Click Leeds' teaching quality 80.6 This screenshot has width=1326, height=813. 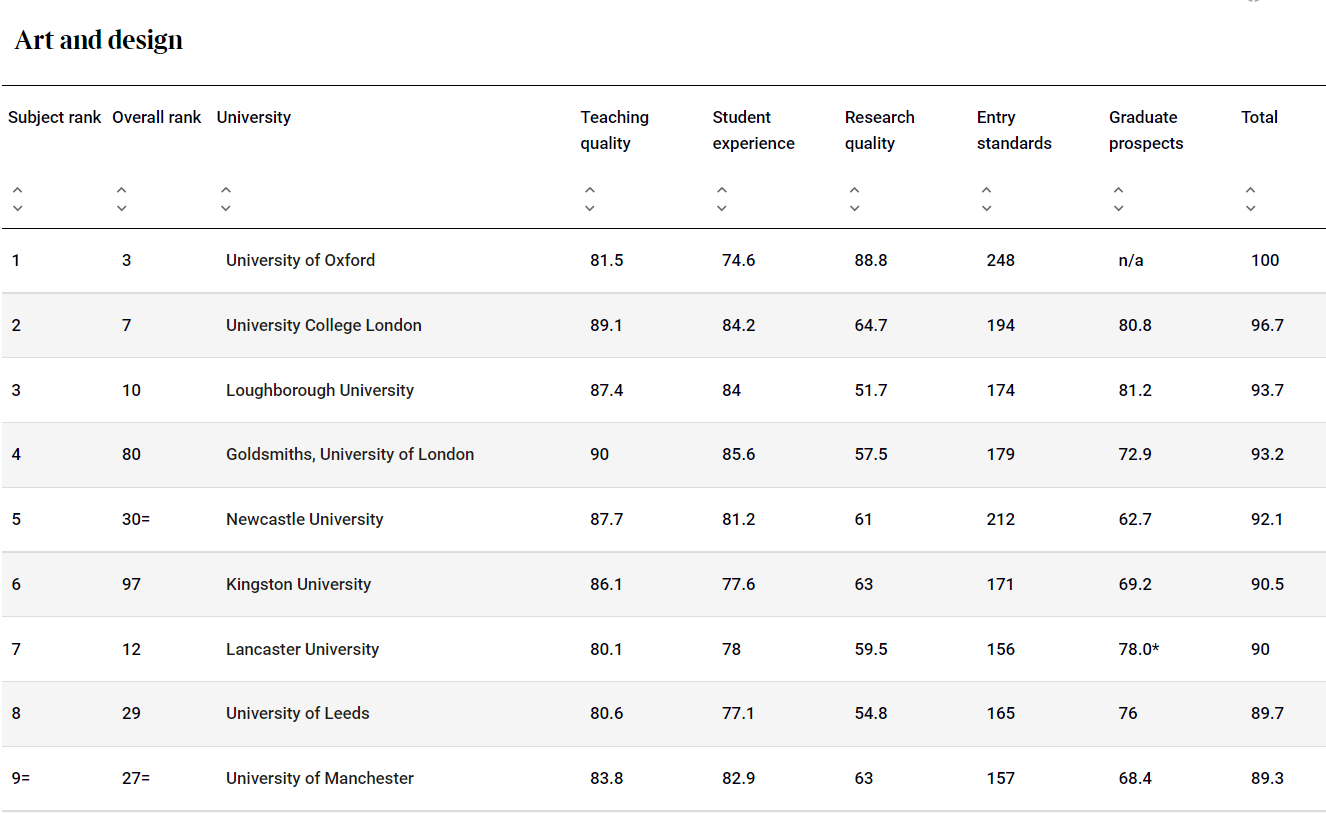click(607, 713)
